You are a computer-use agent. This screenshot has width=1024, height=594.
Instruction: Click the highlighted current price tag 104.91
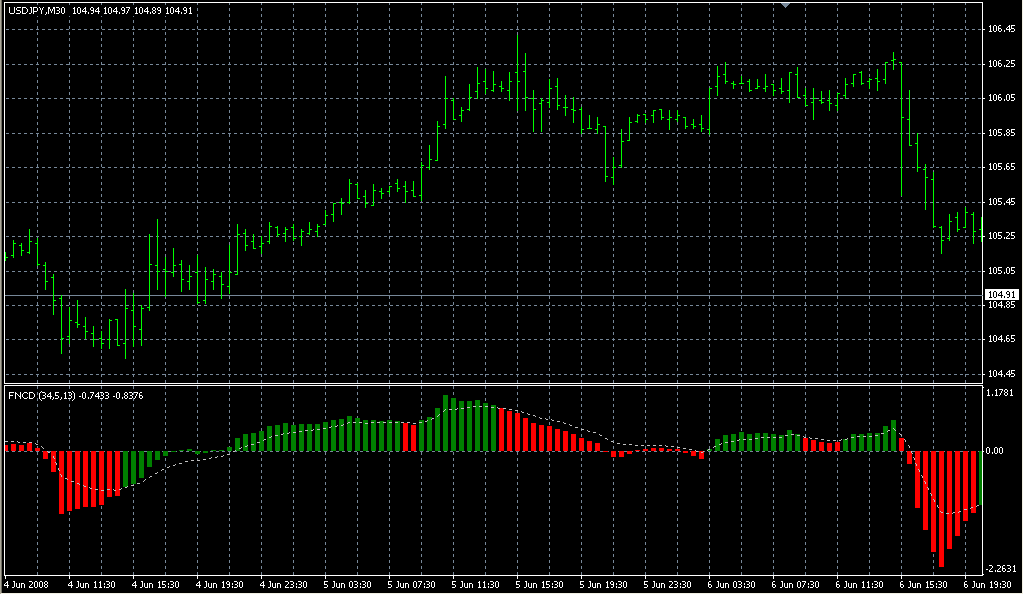pos(1001,295)
